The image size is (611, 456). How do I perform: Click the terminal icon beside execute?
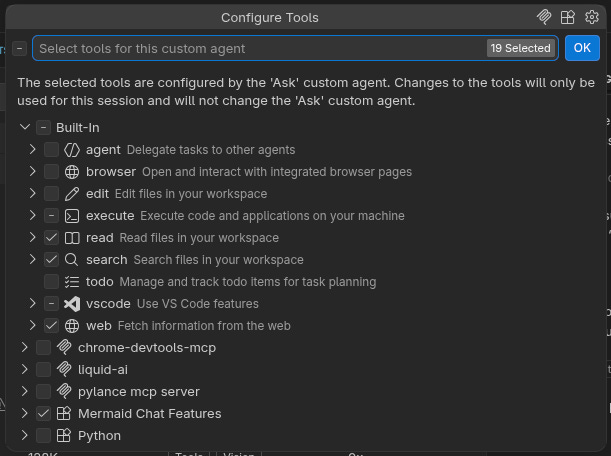click(72, 216)
